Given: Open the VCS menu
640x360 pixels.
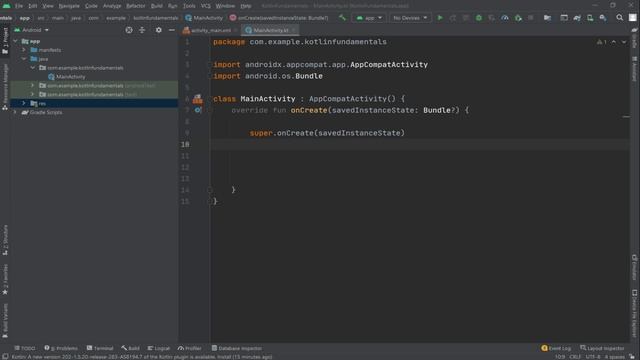Looking at the screenshot, I should tap(206, 6).
